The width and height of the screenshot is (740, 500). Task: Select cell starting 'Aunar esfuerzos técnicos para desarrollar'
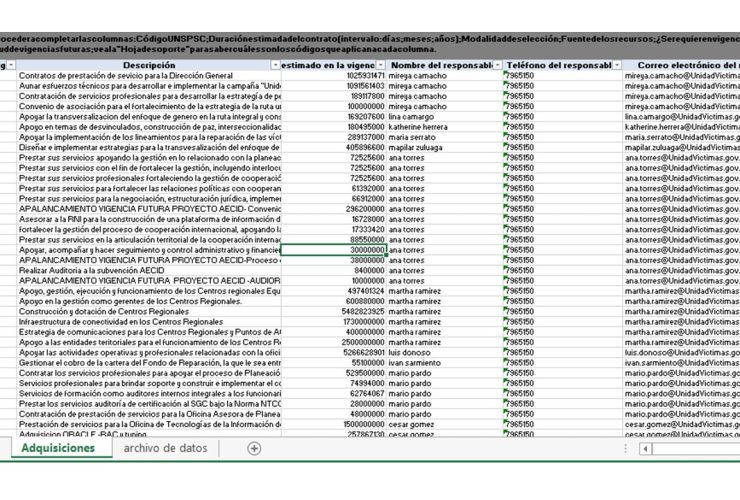pyautogui.click(x=149, y=86)
